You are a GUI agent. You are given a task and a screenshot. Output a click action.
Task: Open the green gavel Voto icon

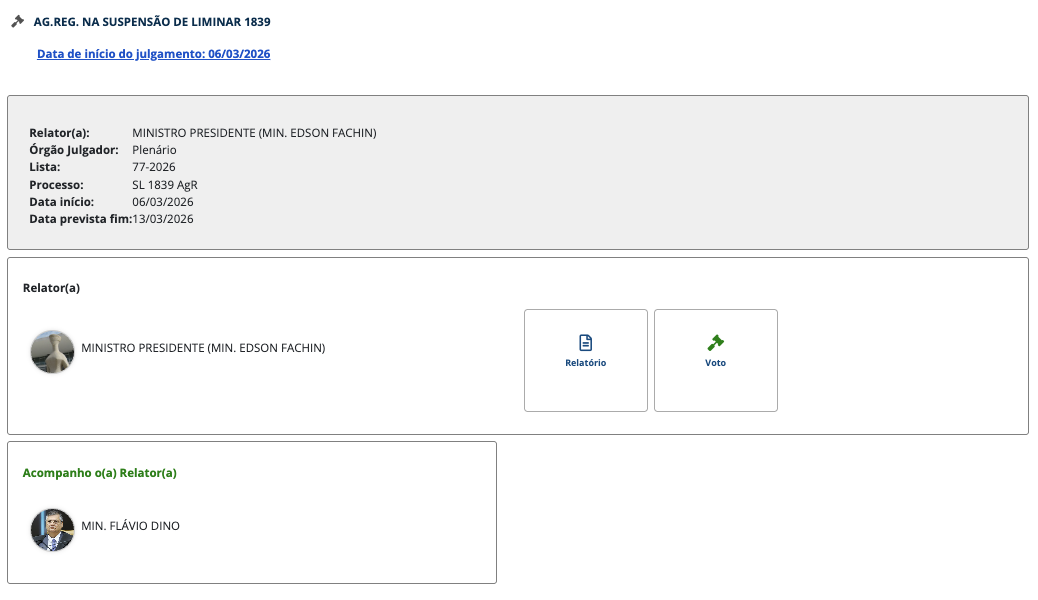point(715,342)
